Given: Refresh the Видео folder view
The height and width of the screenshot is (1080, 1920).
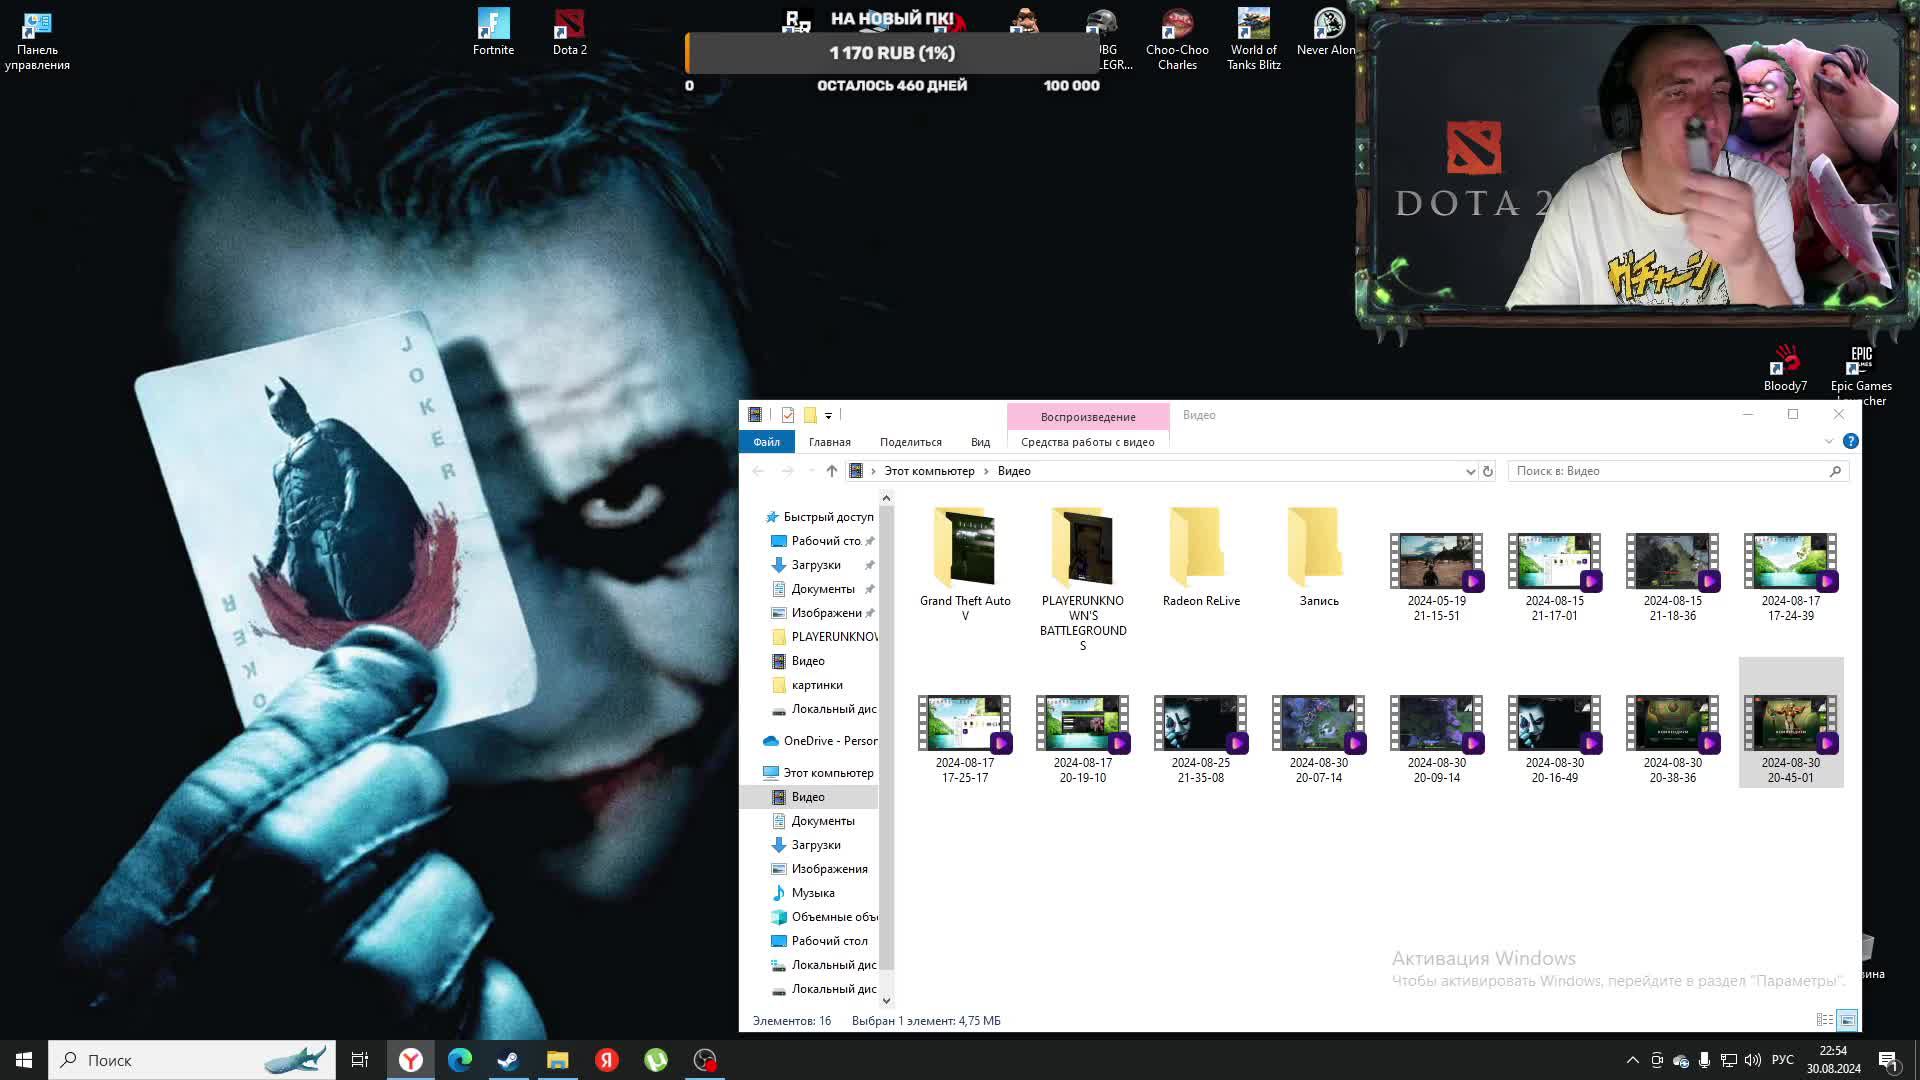Looking at the screenshot, I should (1488, 471).
